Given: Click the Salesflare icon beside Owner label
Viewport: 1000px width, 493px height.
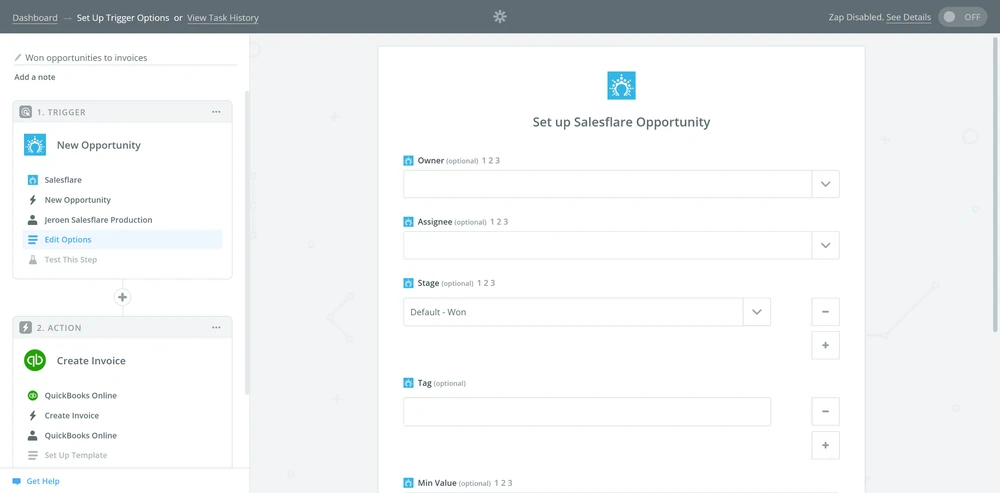Looking at the screenshot, I should click(409, 161).
